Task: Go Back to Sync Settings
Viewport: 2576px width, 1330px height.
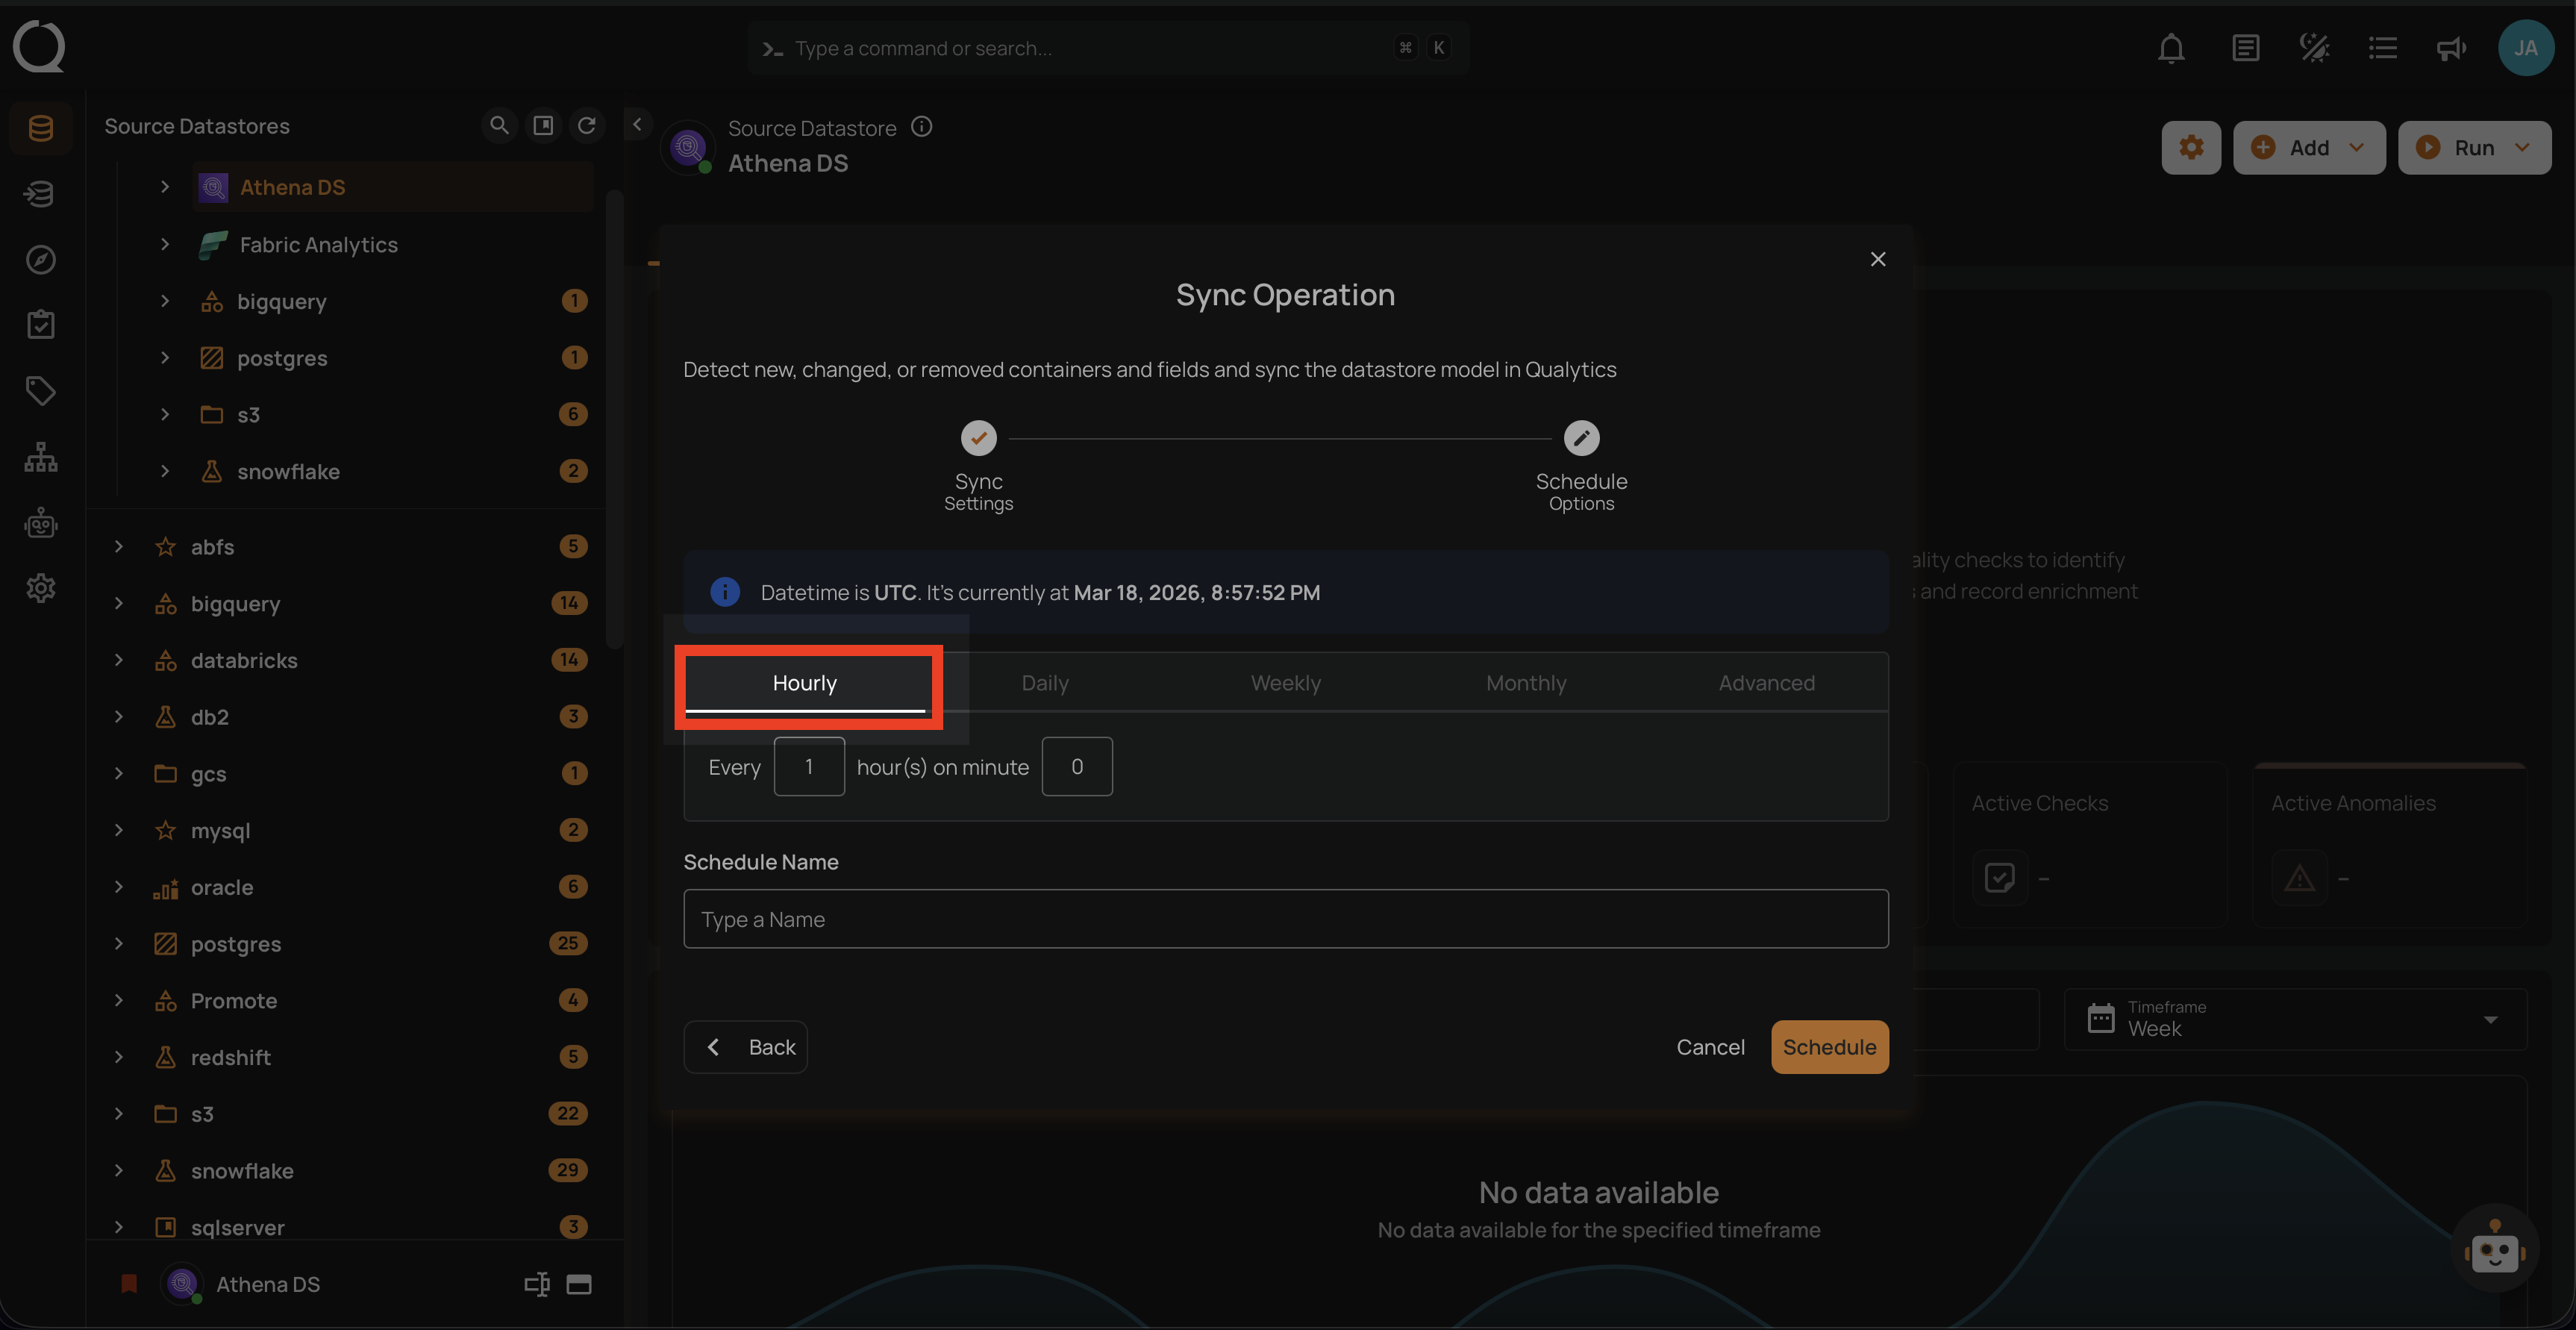Action: (746, 1047)
